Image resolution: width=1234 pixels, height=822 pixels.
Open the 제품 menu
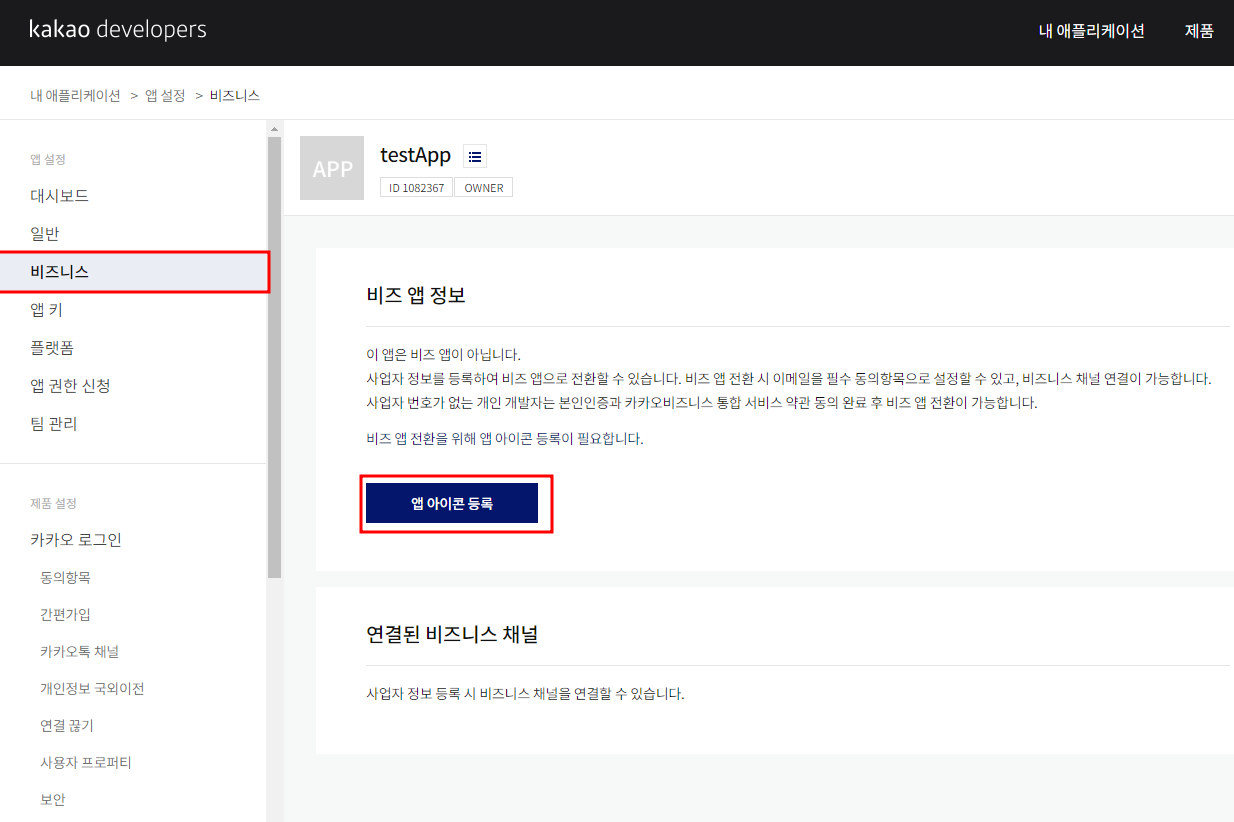tap(1199, 31)
